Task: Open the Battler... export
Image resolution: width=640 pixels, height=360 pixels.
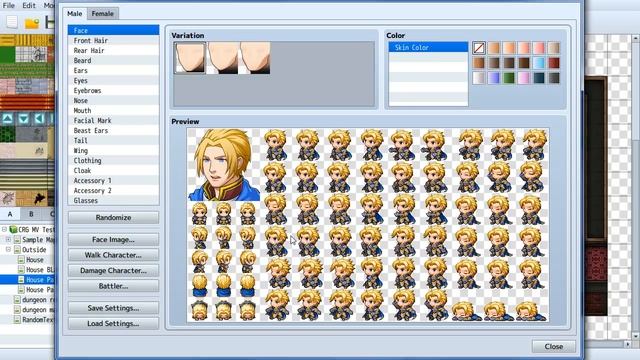Action: [x=113, y=286]
